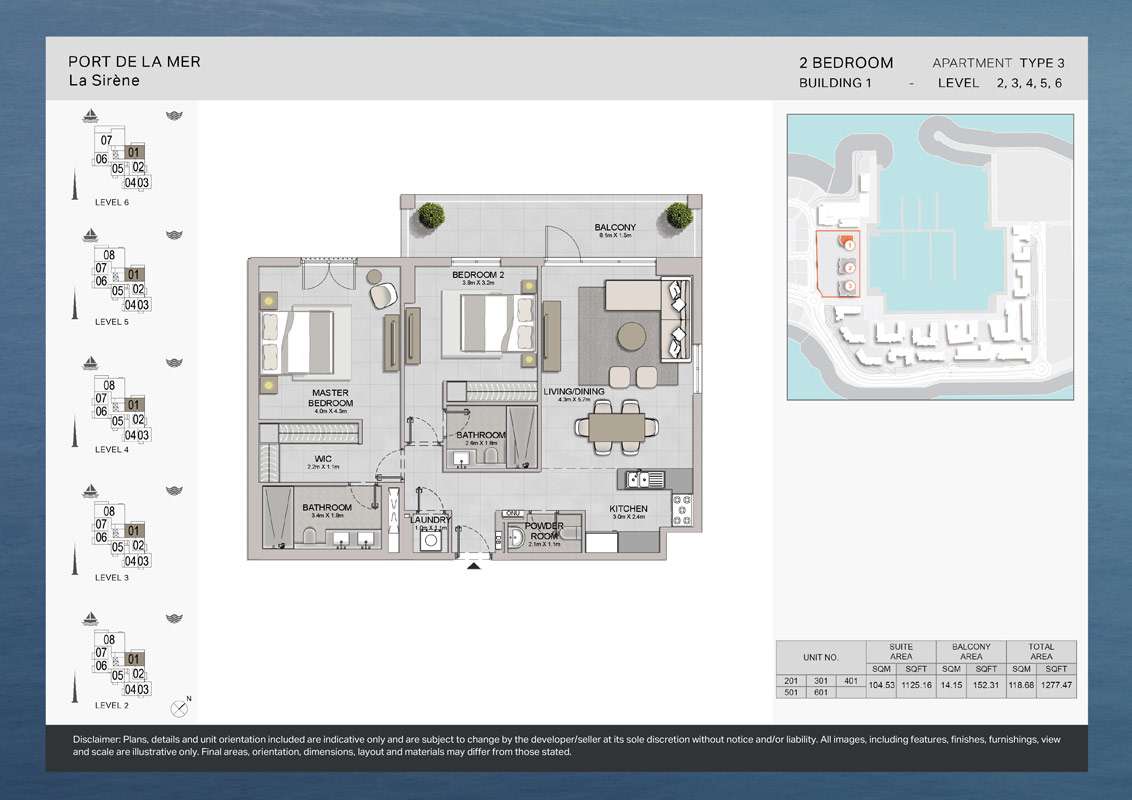Click the washing machine in the Laundry
Image resolution: width=1132 pixels, height=800 pixels.
[431, 539]
